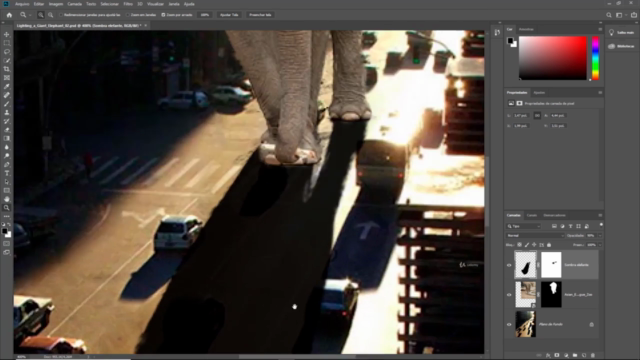The height and width of the screenshot is (360, 640).
Task: Open the Filtro menu
Action: coord(128,4)
